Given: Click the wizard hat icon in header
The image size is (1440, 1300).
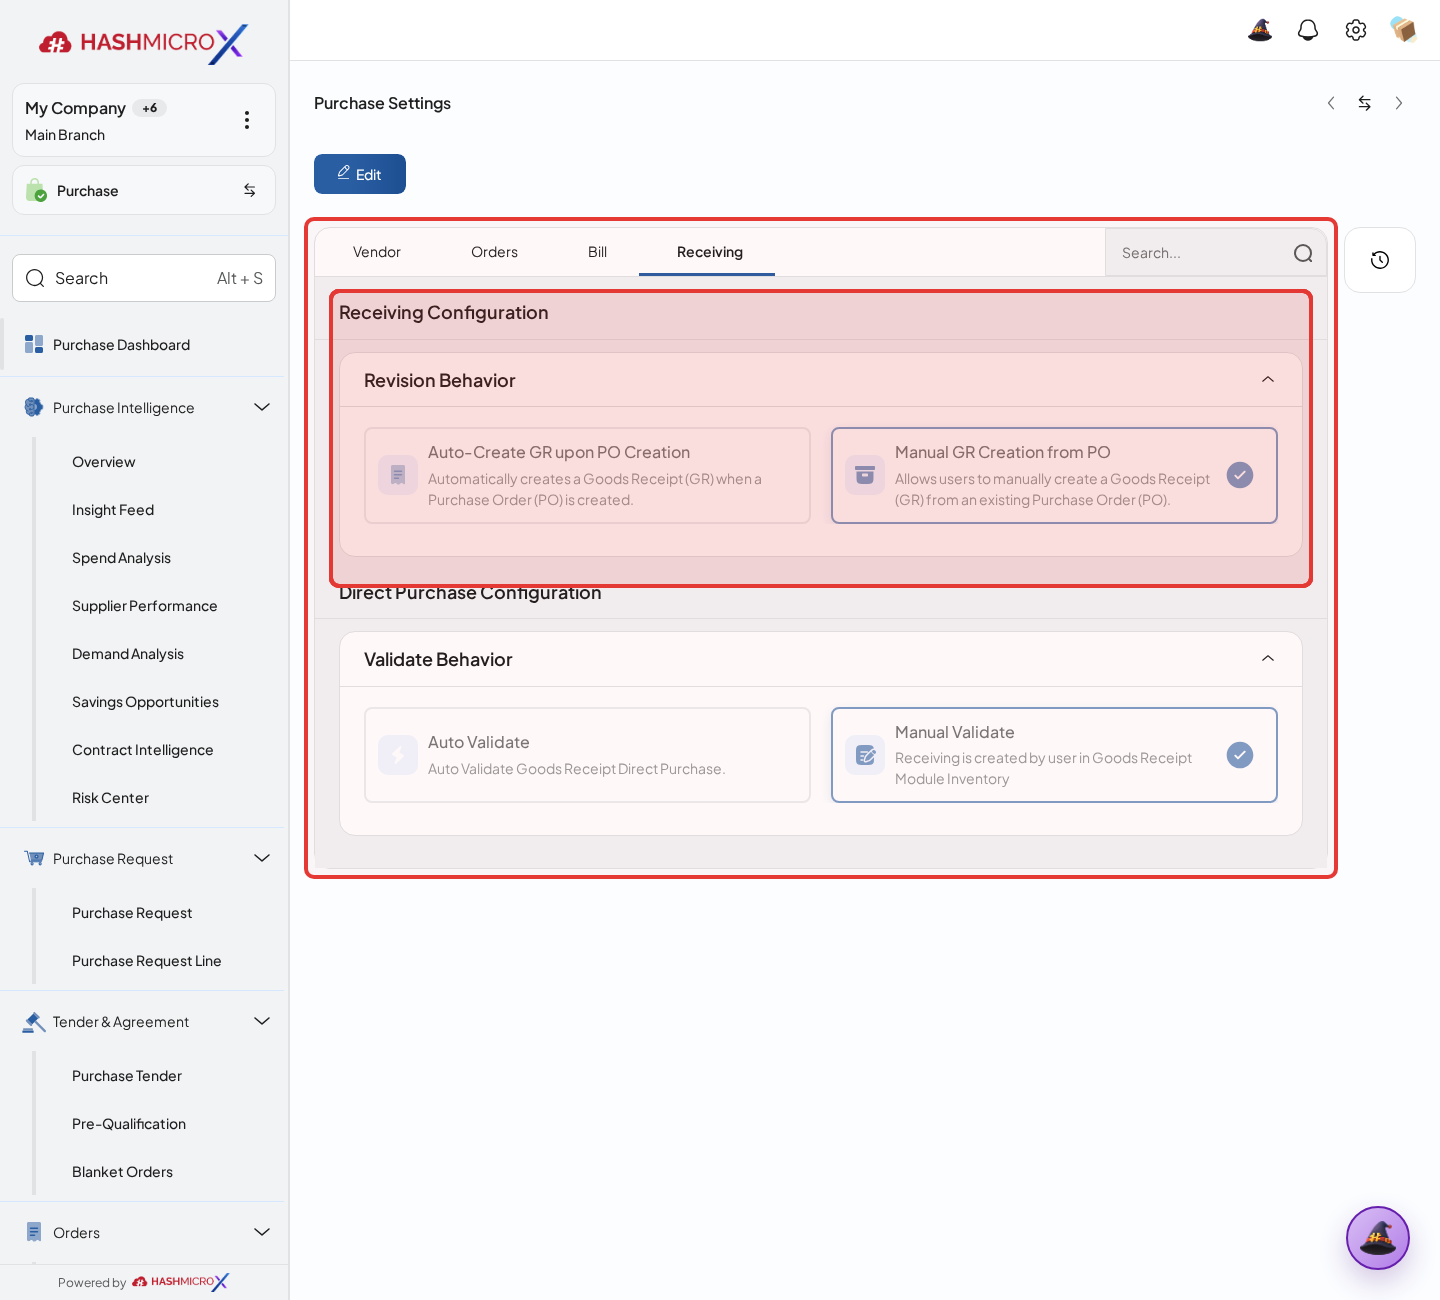Looking at the screenshot, I should pyautogui.click(x=1260, y=30).
